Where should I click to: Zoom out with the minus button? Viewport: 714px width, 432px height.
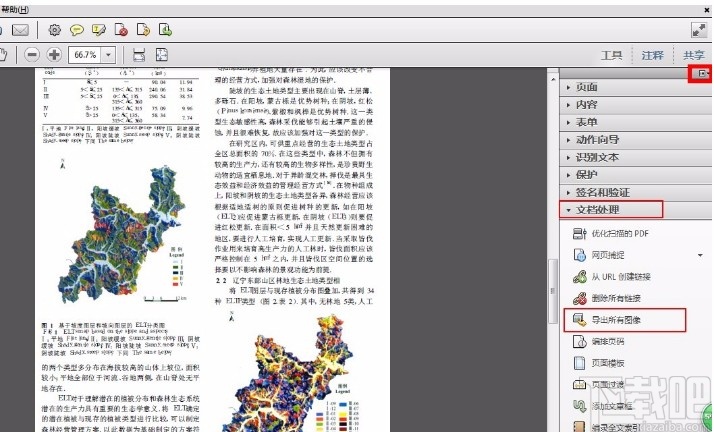pyautogui.click(x=32, y=55)
